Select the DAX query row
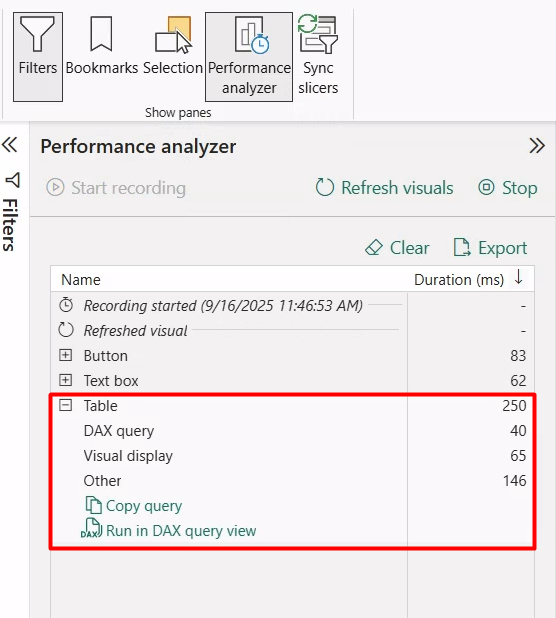Viewport: 556px width, 618px height. tap(293, 431)
